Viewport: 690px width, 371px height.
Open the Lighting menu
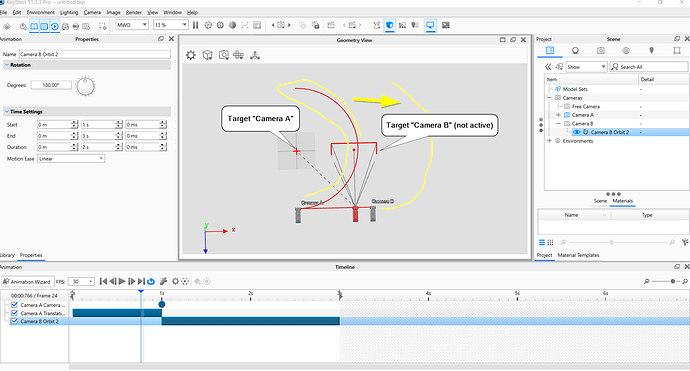pyautogui.click(x=69, y=12)
